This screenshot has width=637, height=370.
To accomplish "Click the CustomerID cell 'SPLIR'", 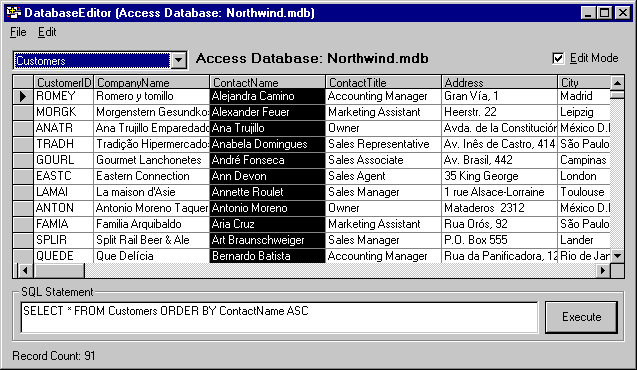I will pos(63,240).
